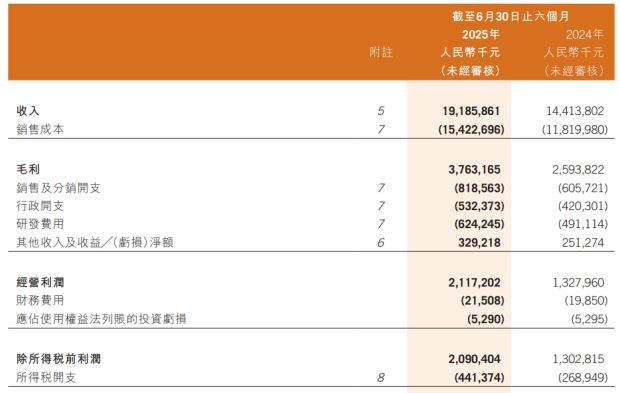The image size is (620, 393).
Task: Click 2024 gross profit 2,593,822
Action: tap(578, 170)
